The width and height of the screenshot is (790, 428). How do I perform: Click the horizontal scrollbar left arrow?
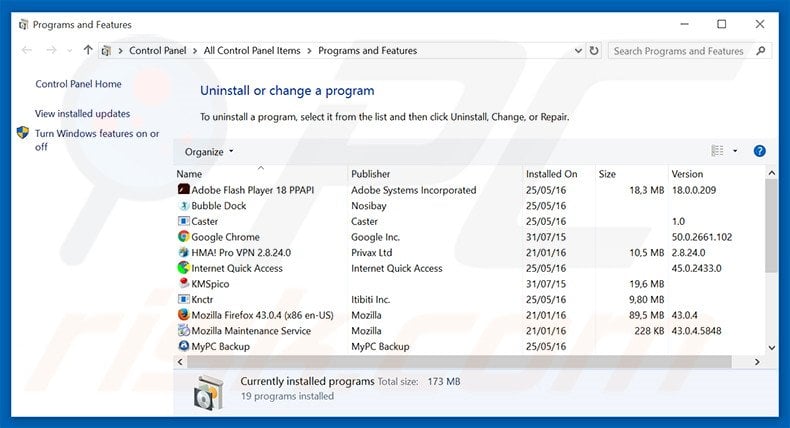click(x=180, y=361)
